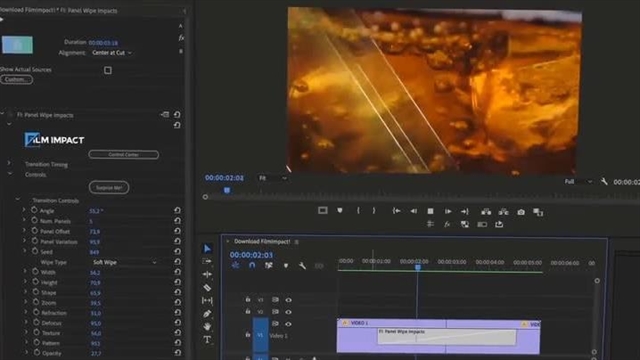
Task: Select the Pen tool
Action: [x=207, y=313]
